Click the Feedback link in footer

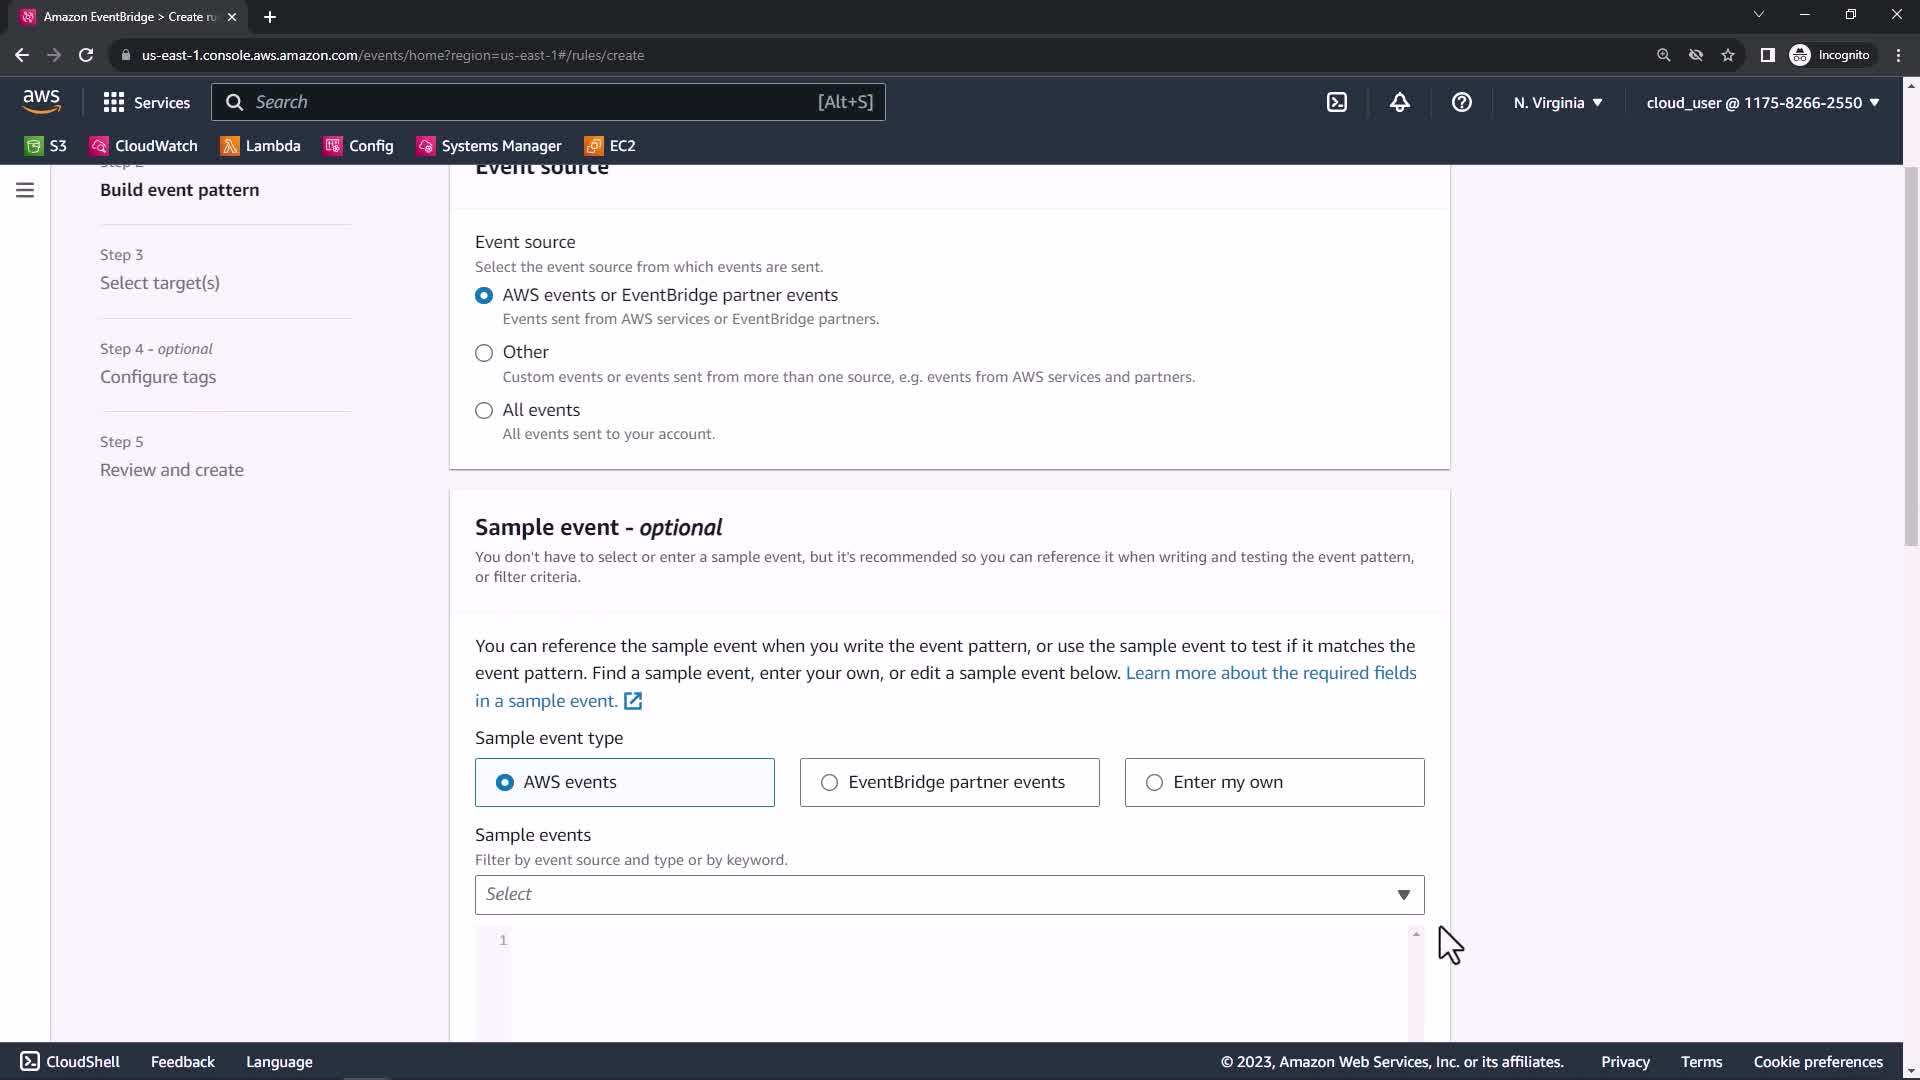point(182,1062)
